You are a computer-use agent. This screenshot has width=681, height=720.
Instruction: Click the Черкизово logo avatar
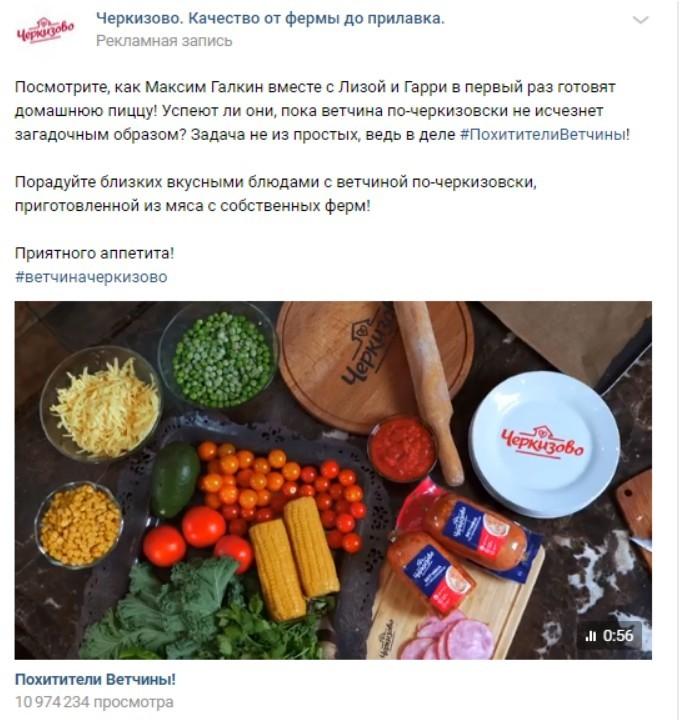point(45,30)
